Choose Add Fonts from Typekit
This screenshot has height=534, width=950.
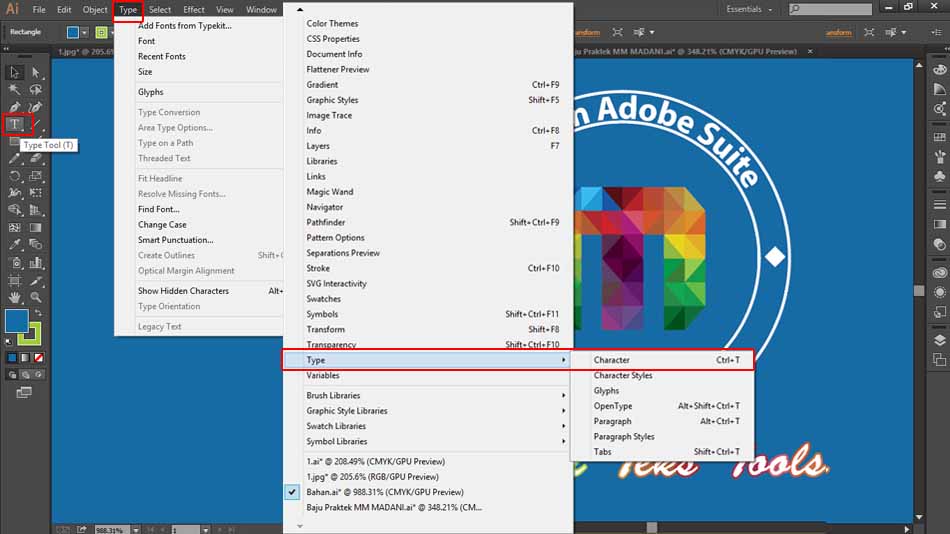[x=185, y=25]
